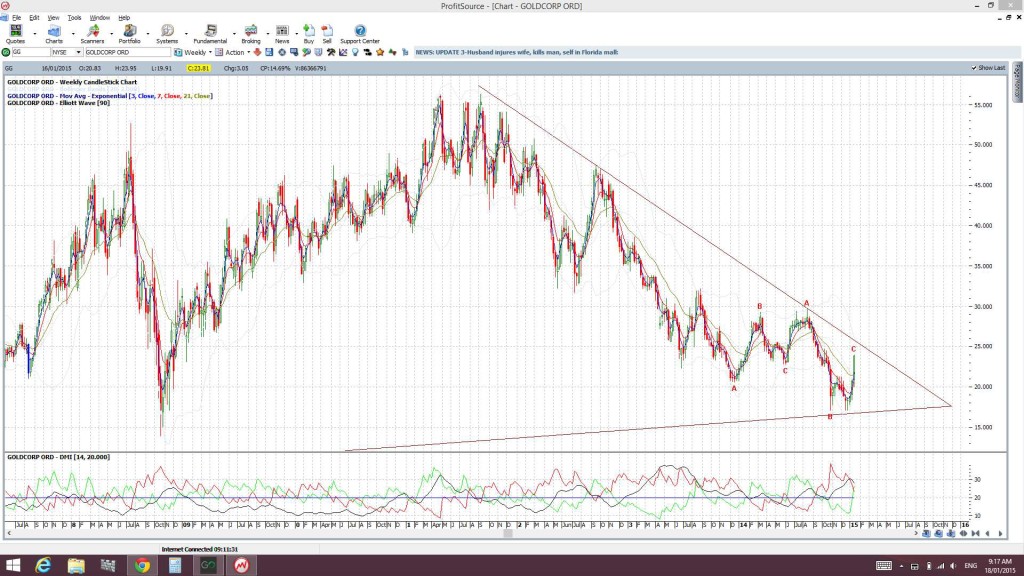Open the Page Notes side tab
This screenshot has height=576, width=1024.
coord(1017,82)
